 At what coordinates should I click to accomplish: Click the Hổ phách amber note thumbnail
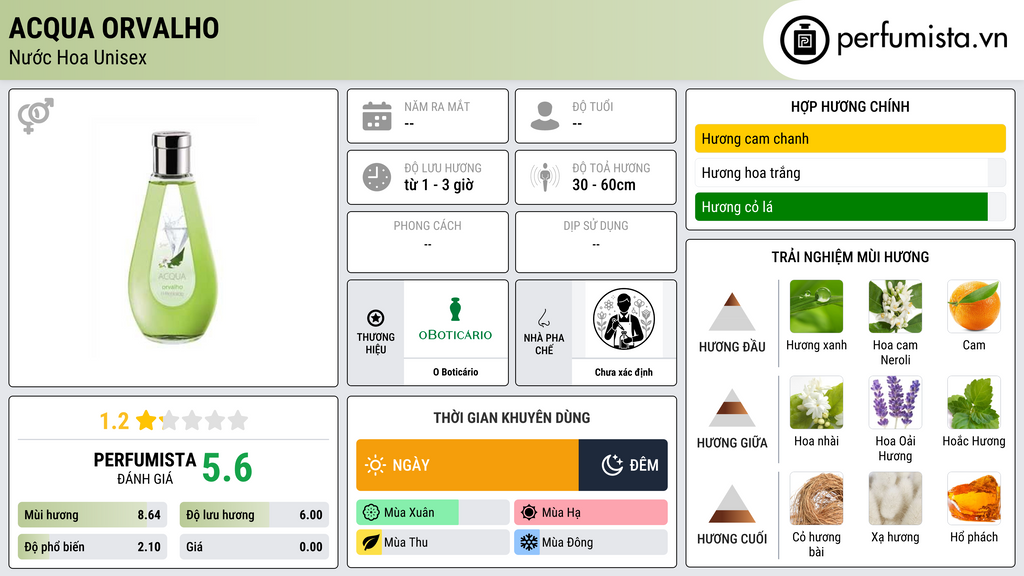point(974,498)
